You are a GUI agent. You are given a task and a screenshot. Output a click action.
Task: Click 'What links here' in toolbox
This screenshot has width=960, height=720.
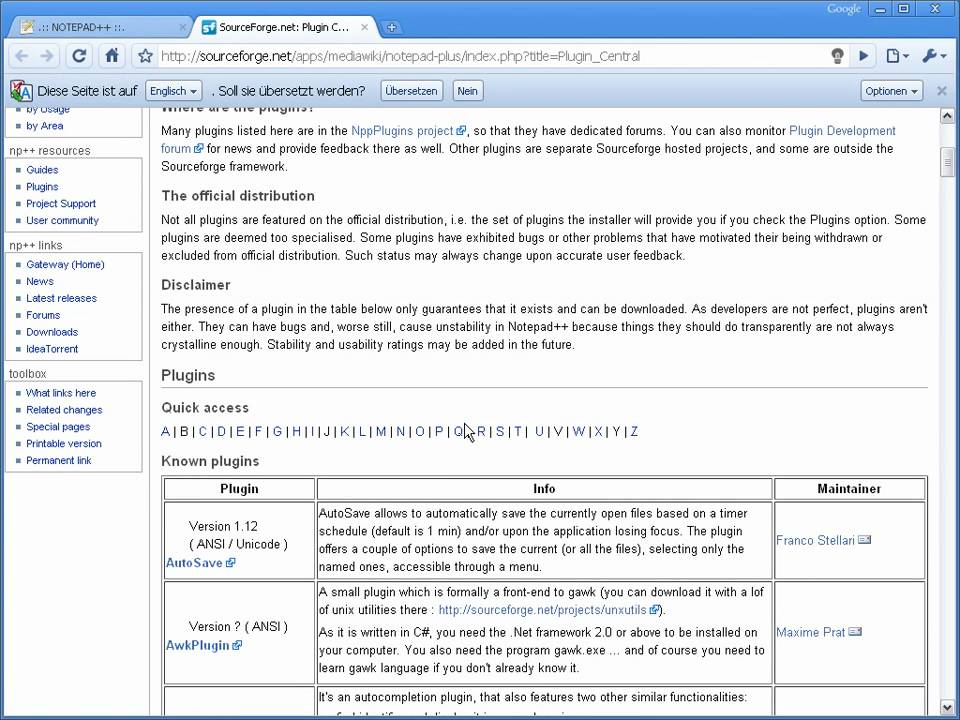[x=61, y=393]
